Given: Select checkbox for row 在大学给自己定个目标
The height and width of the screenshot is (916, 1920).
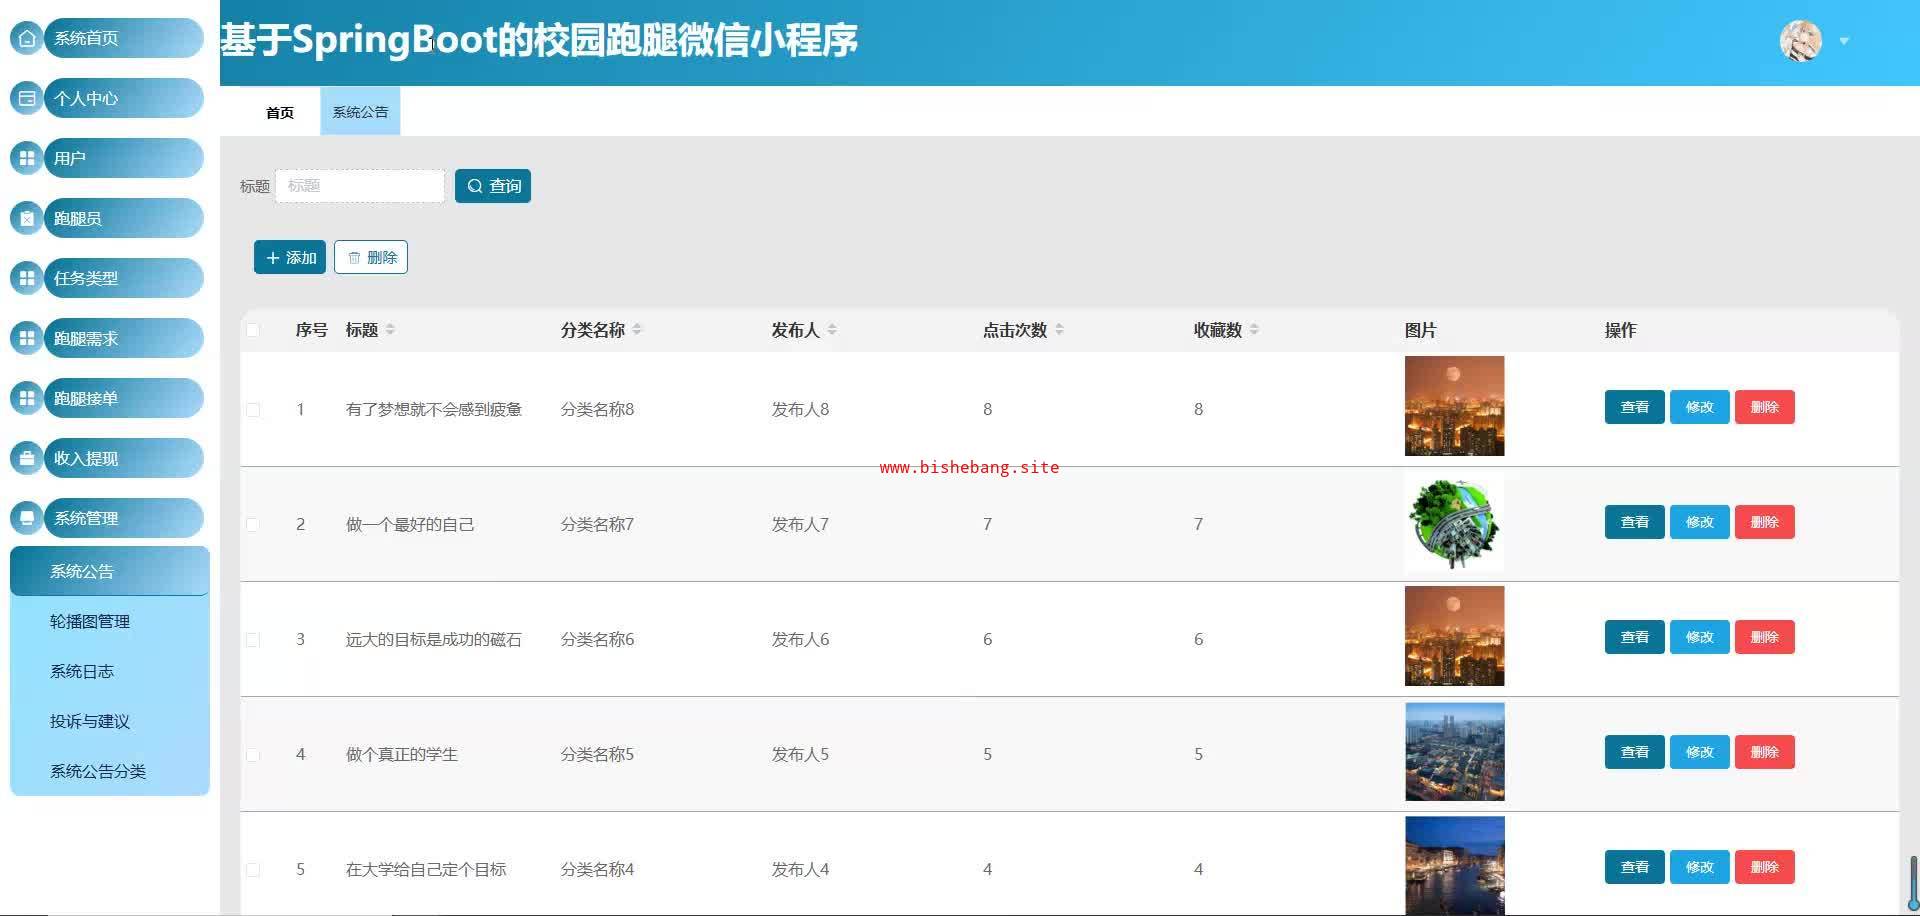Looking at the screenshot, I should [x=253, y=870].
